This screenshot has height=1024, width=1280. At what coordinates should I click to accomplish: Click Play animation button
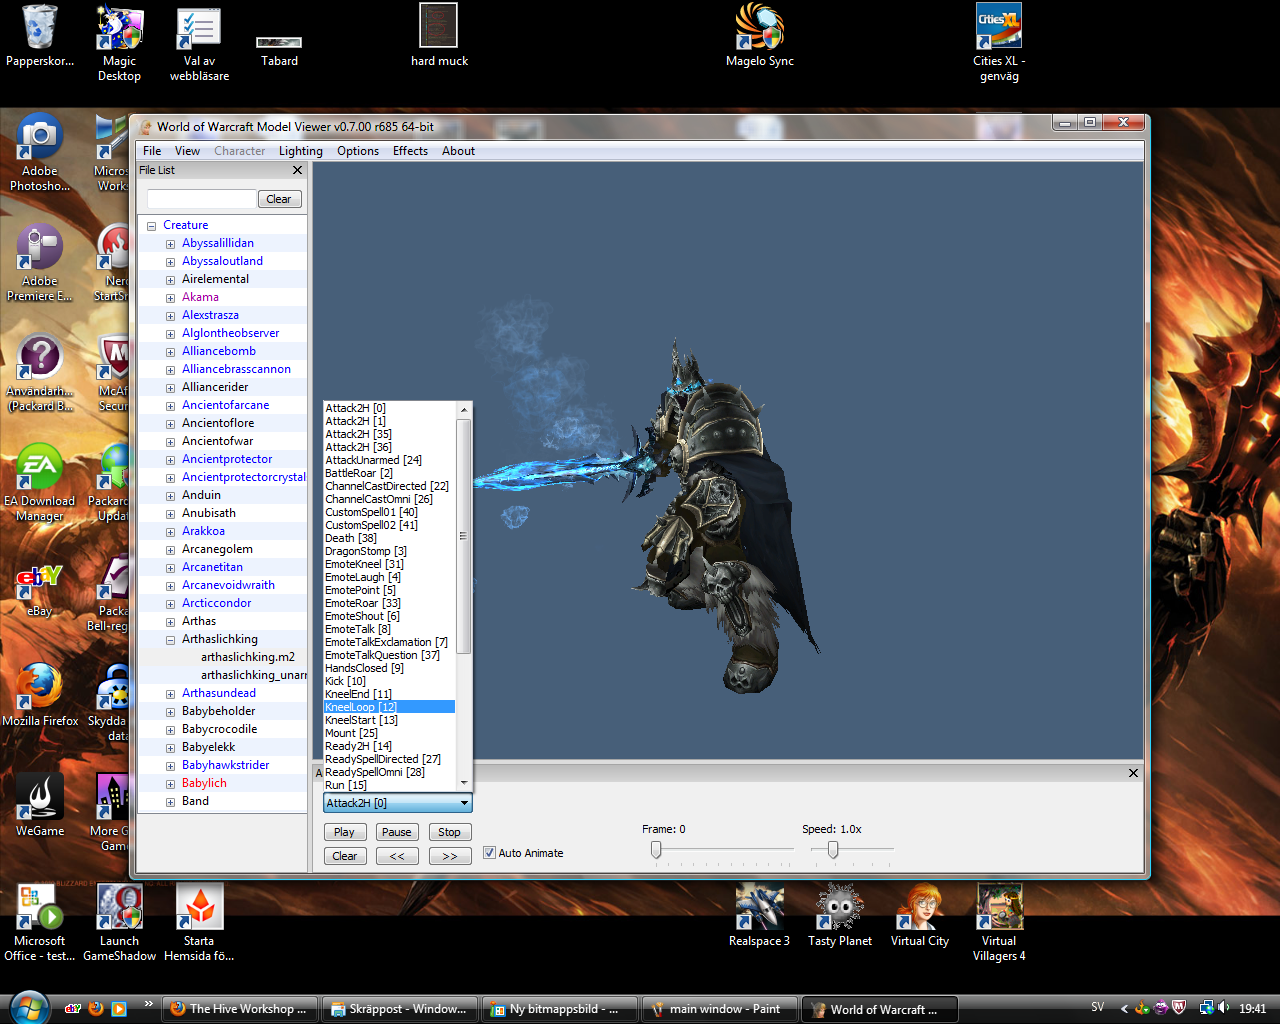pyautogui.click(x=344, y=832)
